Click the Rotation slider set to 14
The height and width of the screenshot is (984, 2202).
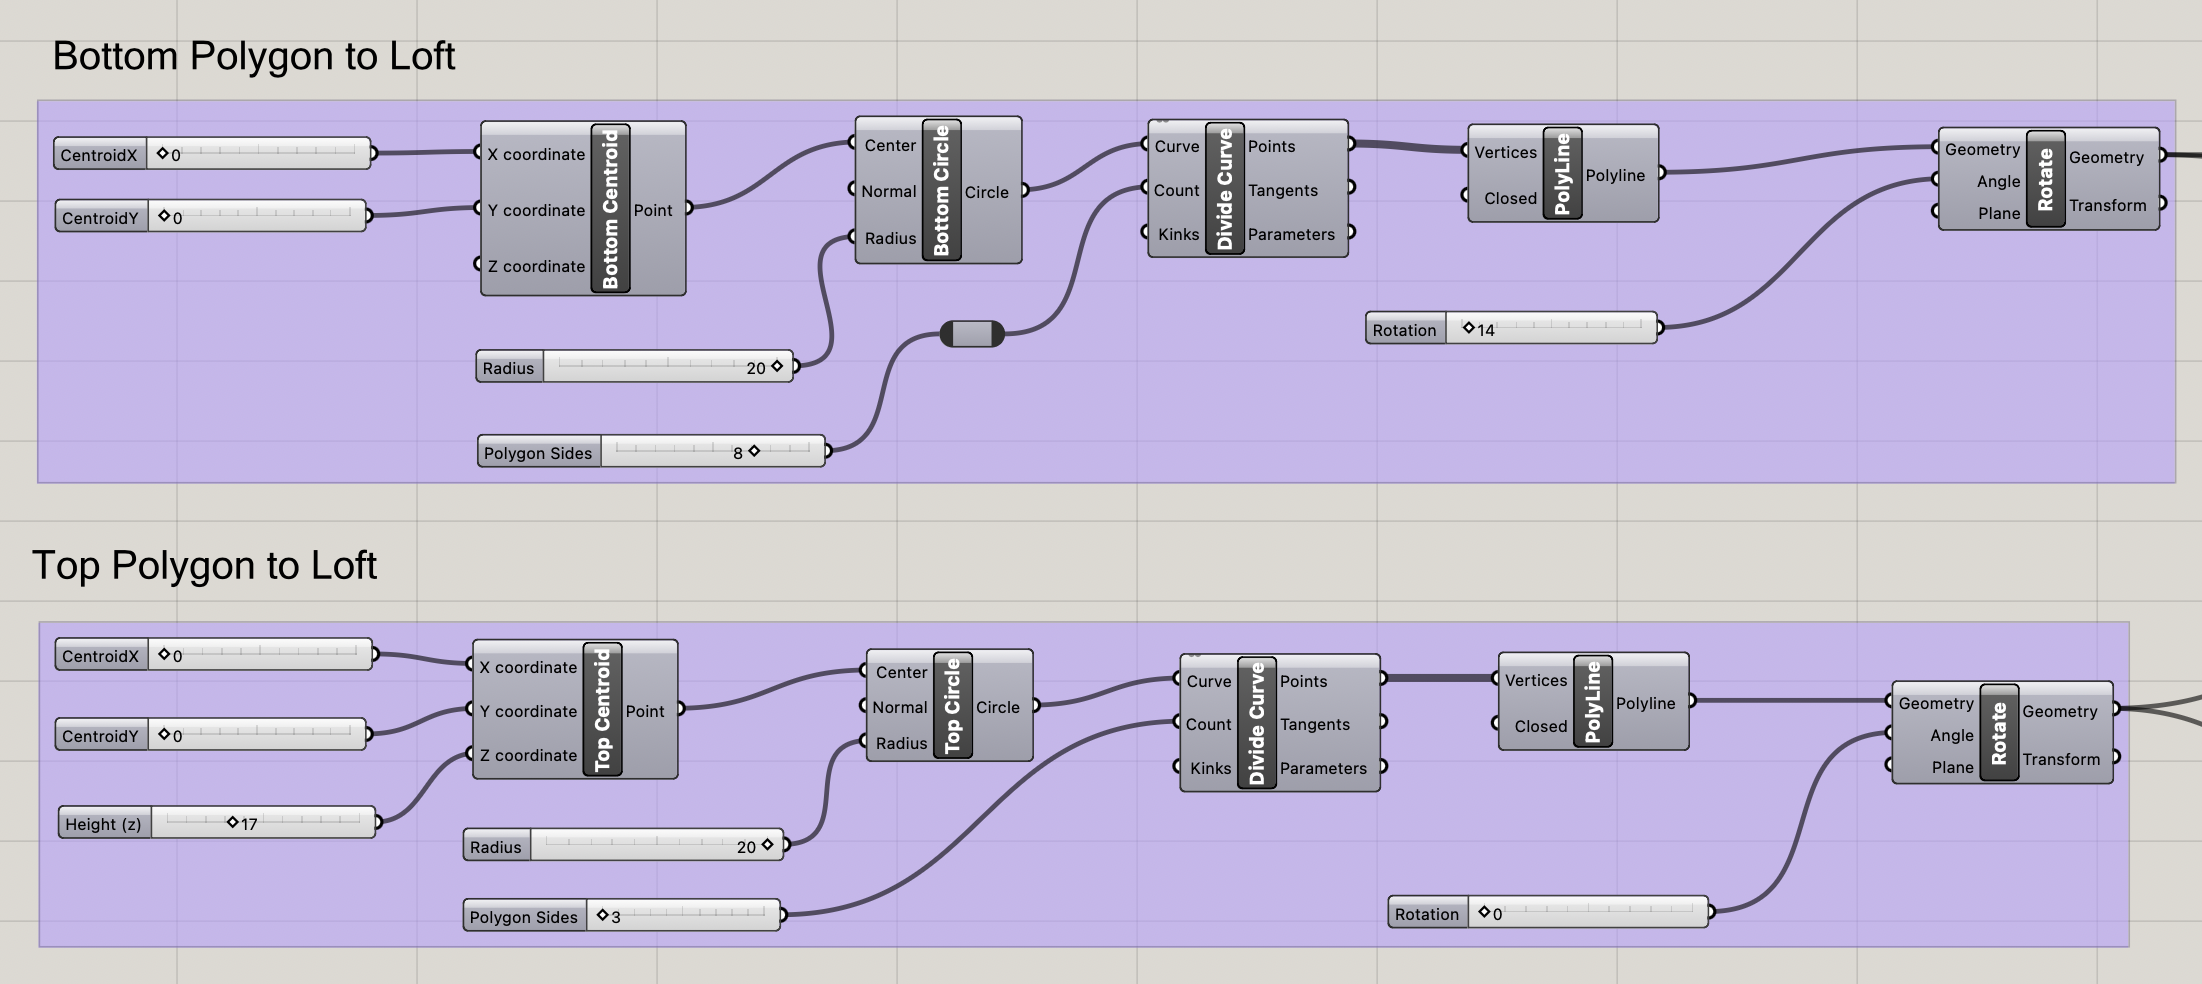(x=1512, y=329)
